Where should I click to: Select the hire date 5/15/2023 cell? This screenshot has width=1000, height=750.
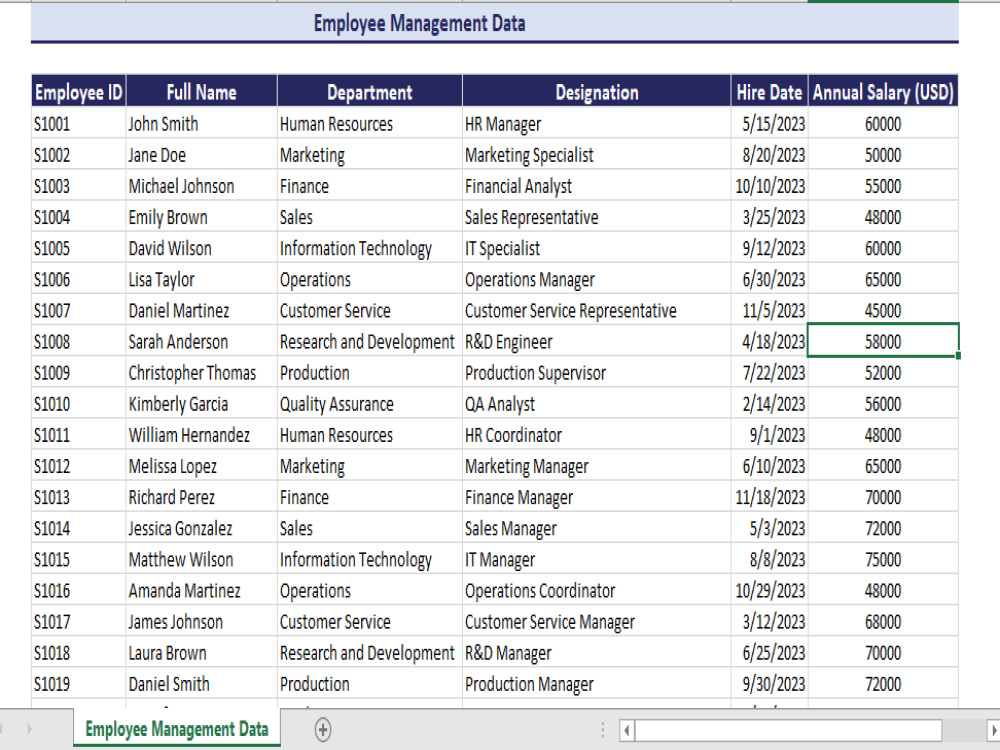click(769, 124)
